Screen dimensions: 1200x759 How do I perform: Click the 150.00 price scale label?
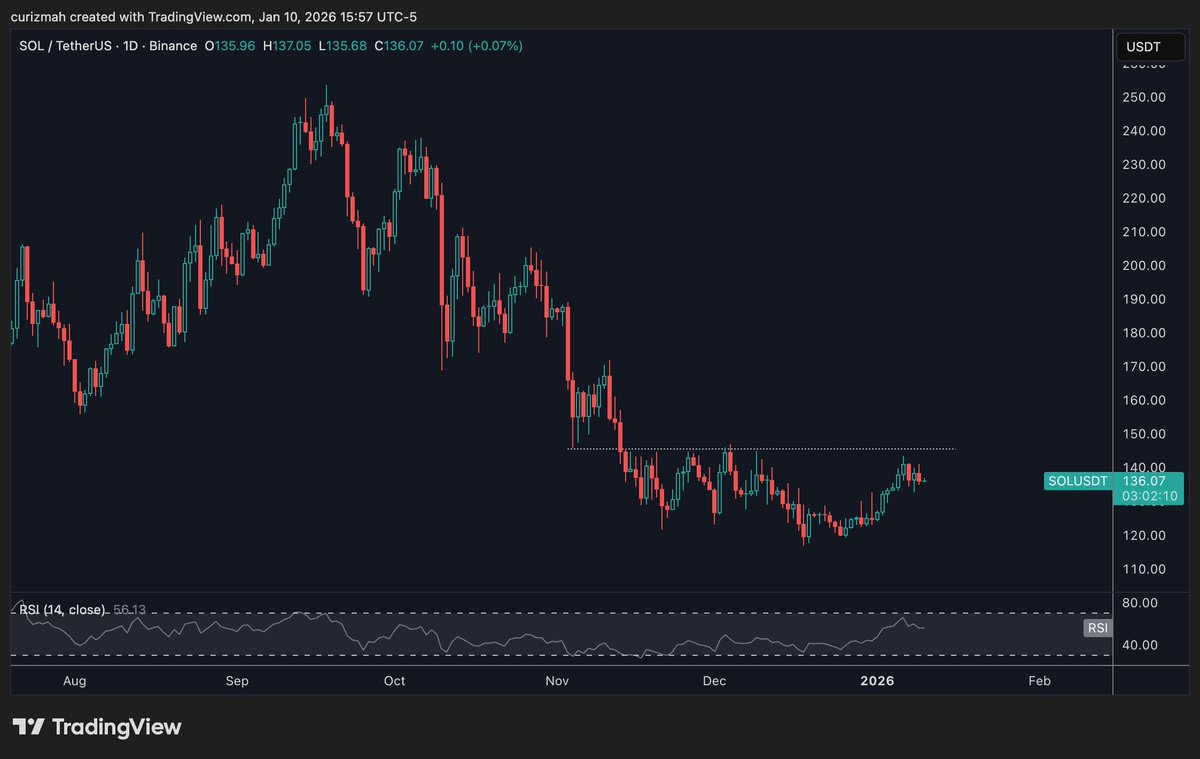pos(1143,434)
